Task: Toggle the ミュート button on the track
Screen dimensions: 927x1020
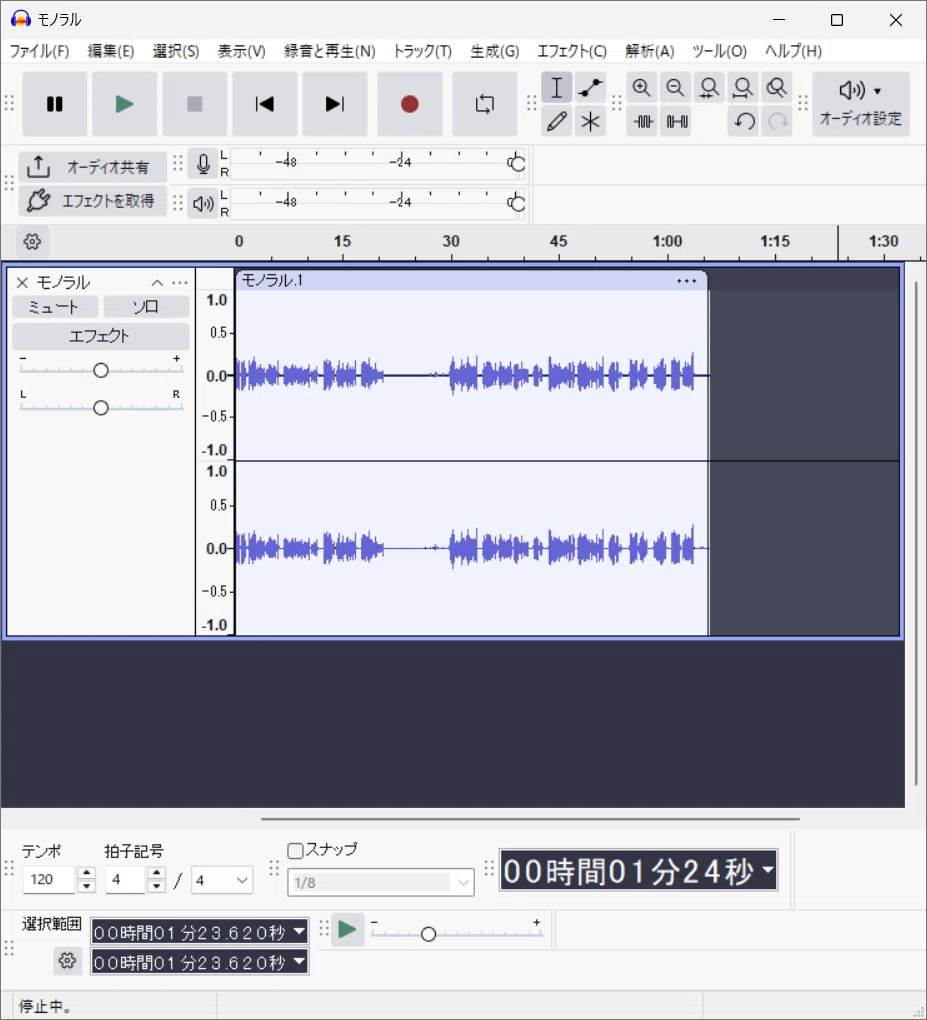Action: (55, 307)
